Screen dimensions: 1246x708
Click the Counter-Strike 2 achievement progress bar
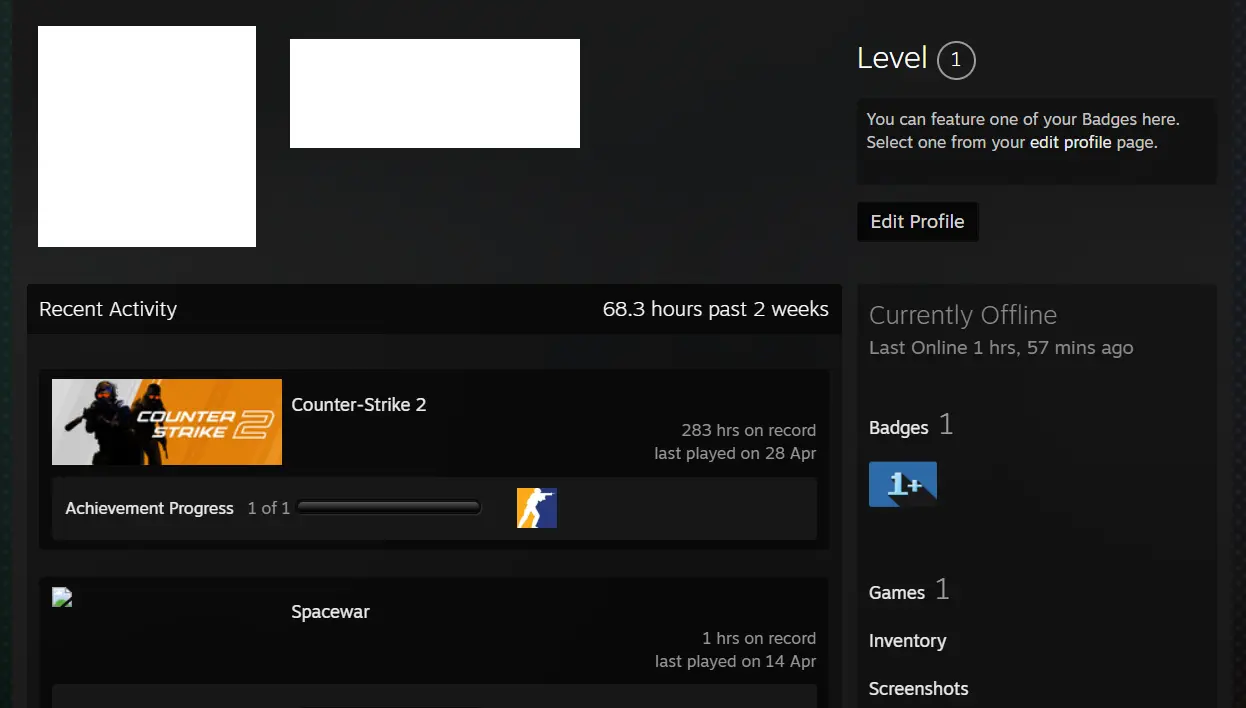(389, 508)
